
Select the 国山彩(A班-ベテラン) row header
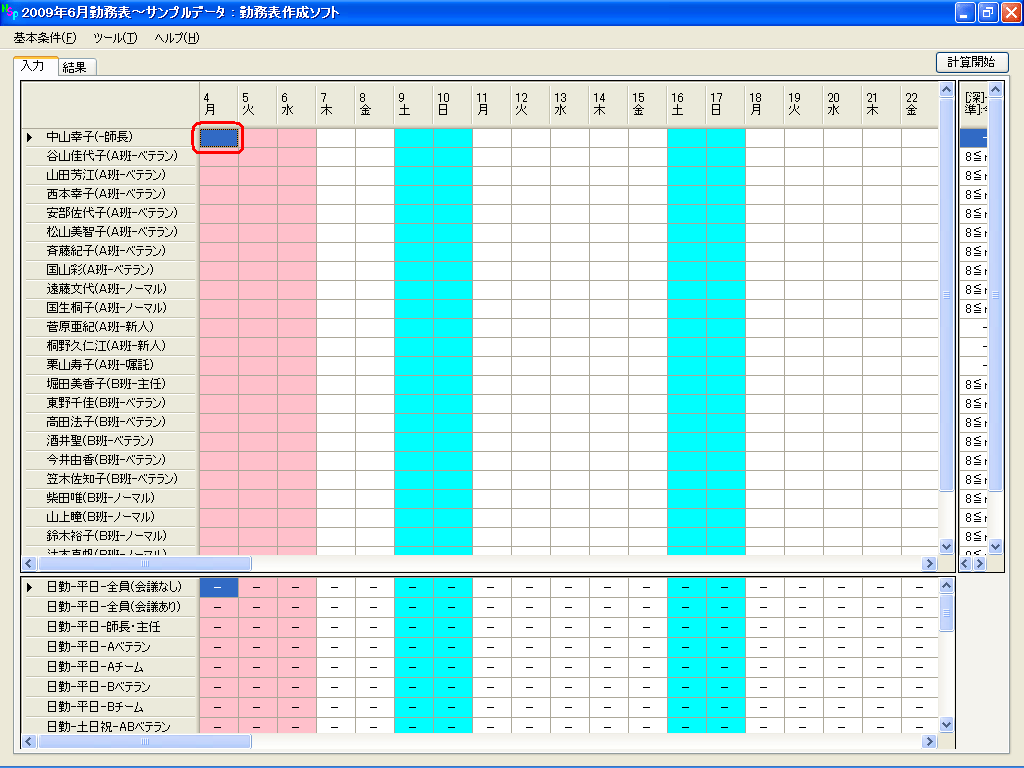(x=110, y=270)
